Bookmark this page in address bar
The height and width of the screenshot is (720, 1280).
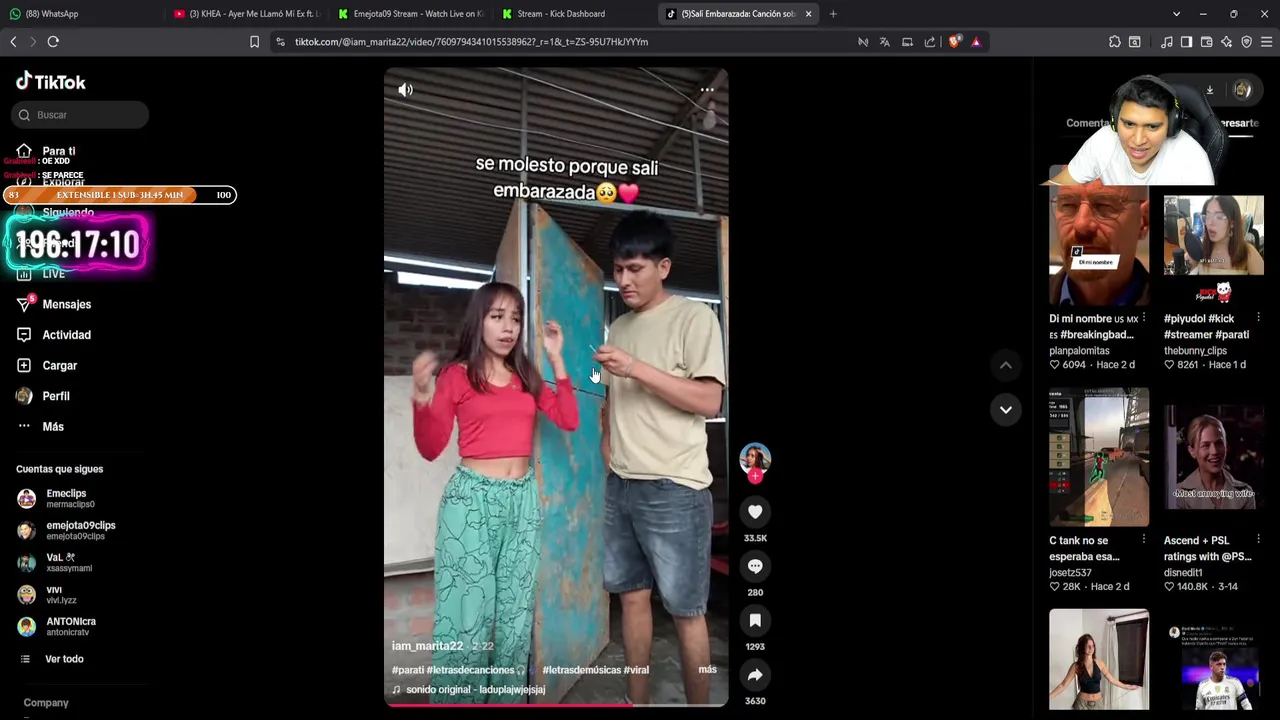point(254,42)
